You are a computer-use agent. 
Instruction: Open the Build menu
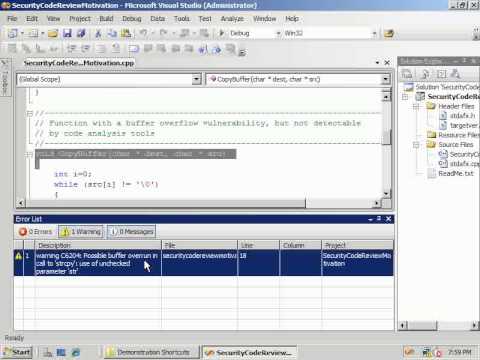106,19
